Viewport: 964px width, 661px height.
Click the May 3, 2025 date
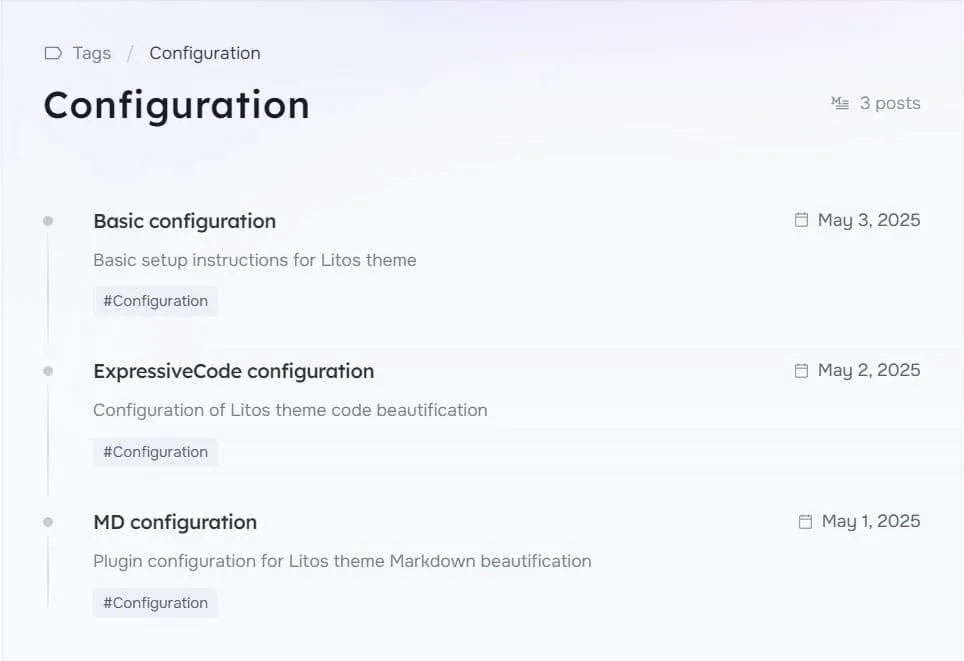tap(868, 220)
